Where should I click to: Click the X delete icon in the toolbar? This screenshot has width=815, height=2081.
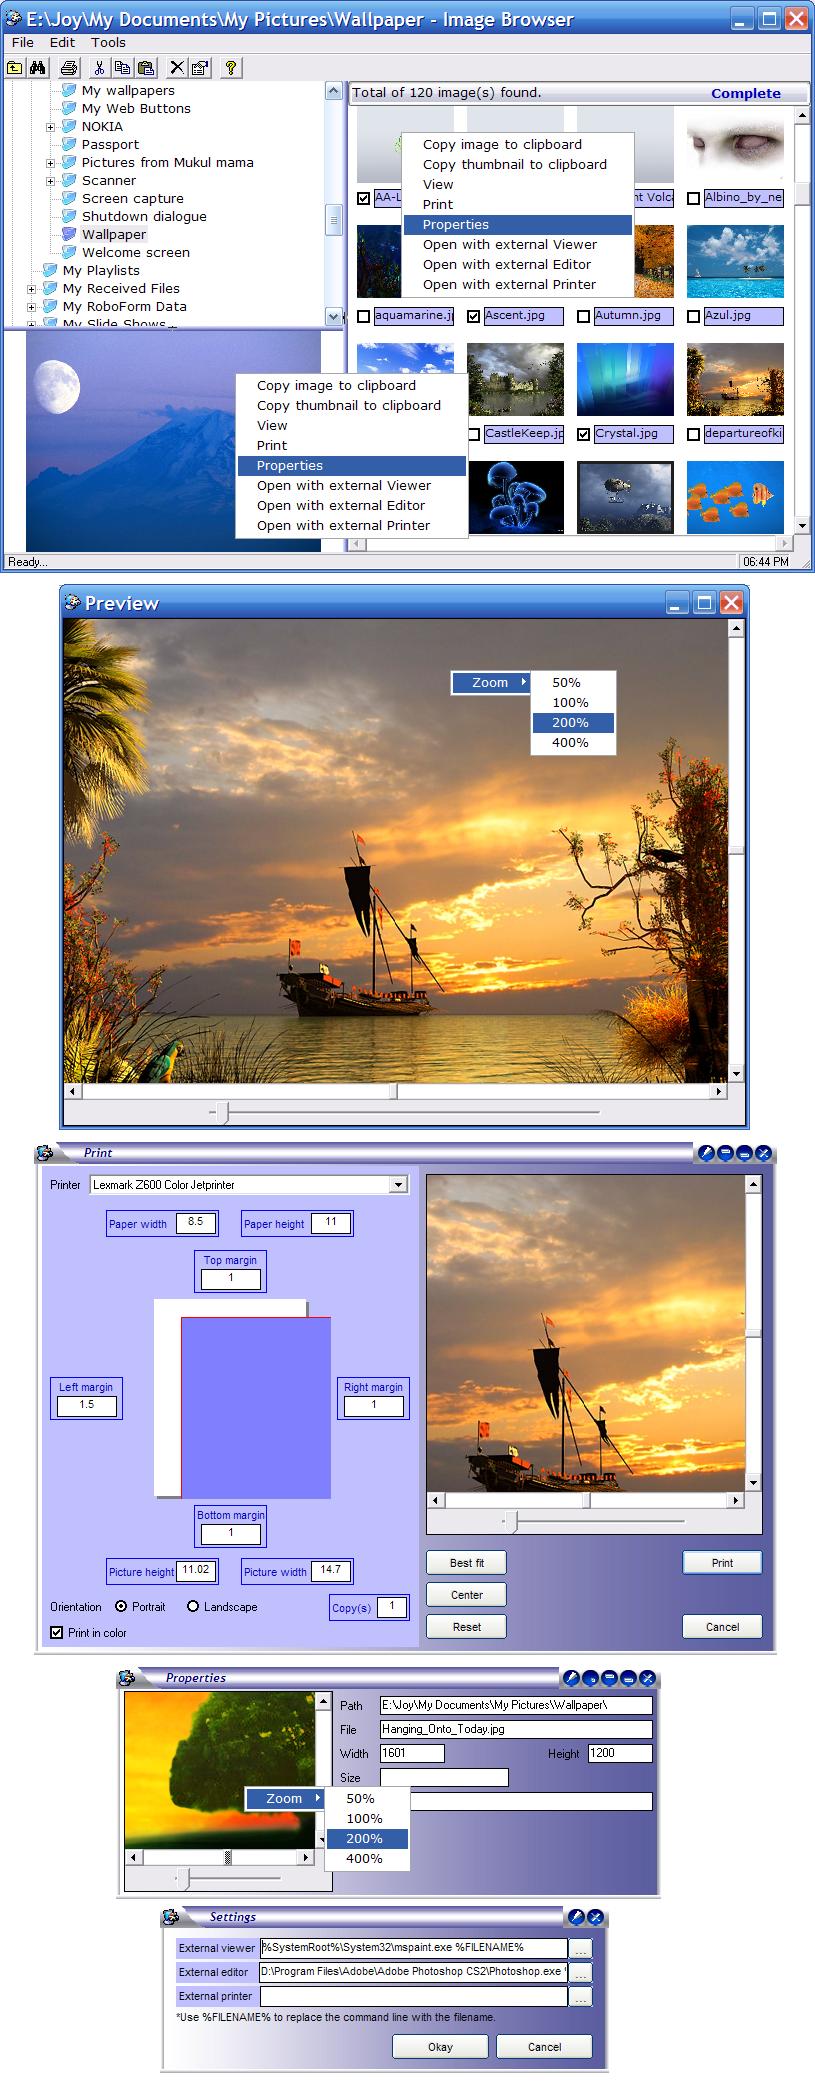176,68
